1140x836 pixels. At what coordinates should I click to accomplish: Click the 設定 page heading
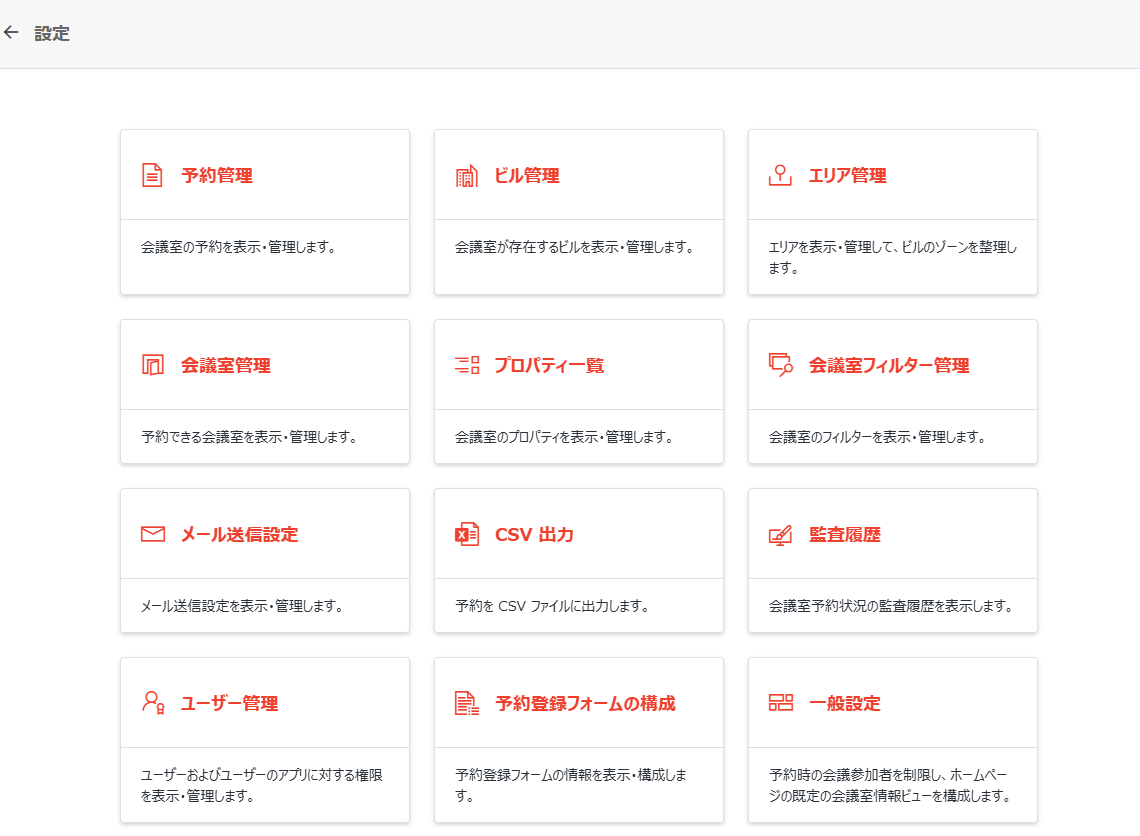pos(52,33)
